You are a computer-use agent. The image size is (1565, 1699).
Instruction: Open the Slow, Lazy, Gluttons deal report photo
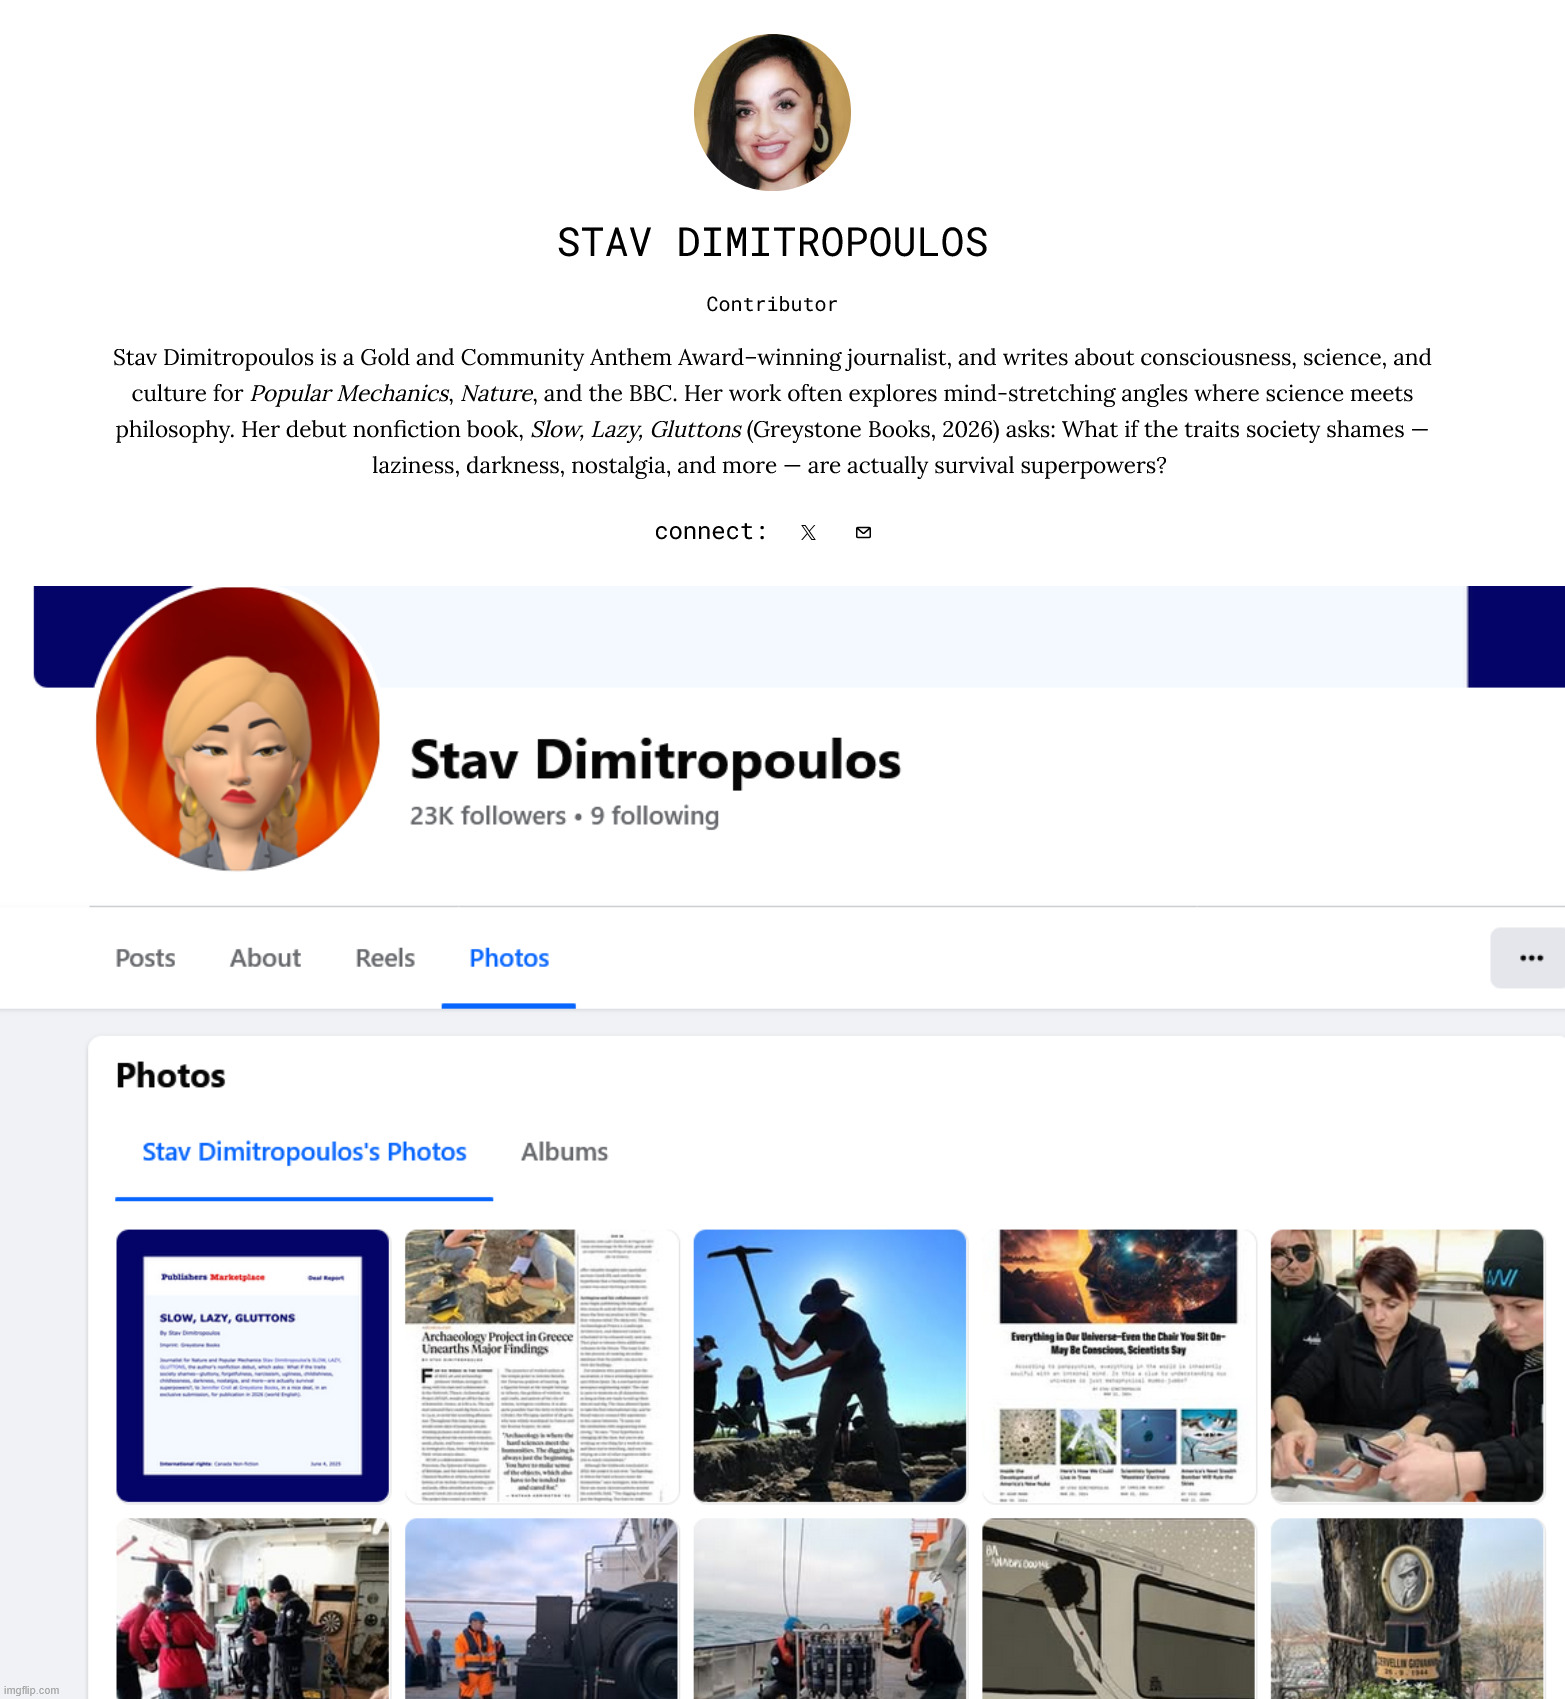252,1366
